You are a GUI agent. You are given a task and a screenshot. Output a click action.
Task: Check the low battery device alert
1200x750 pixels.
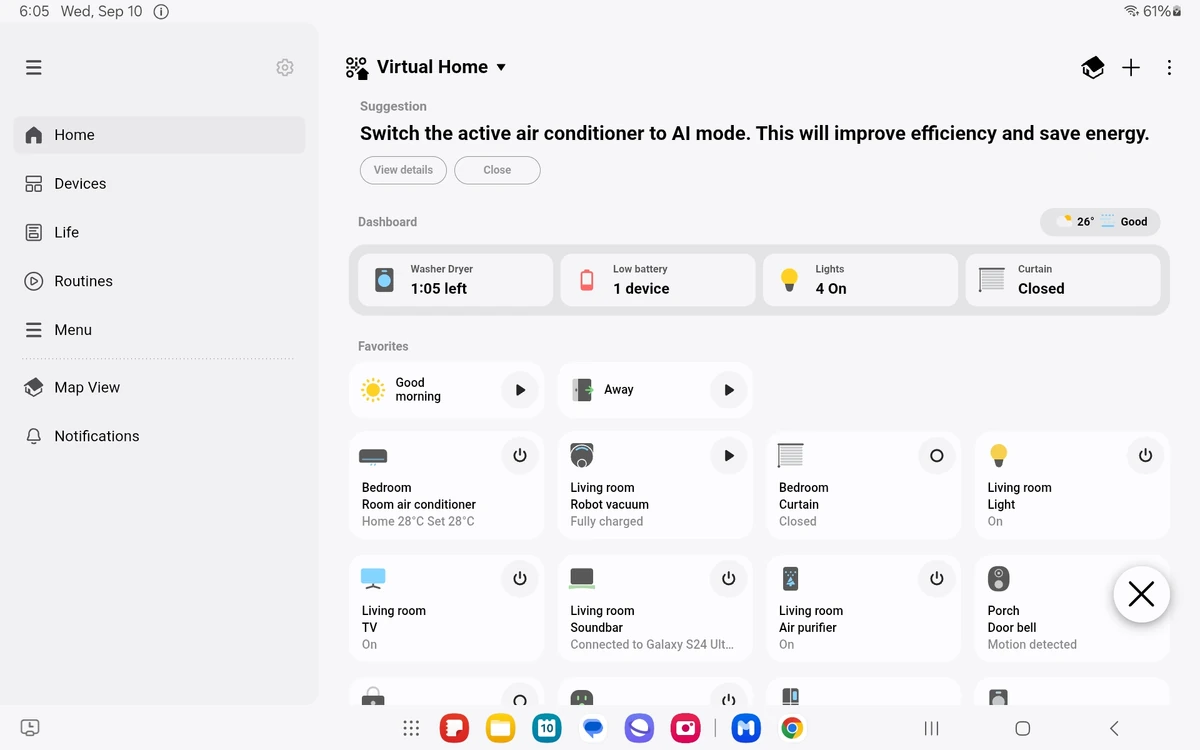pos(653,280)
